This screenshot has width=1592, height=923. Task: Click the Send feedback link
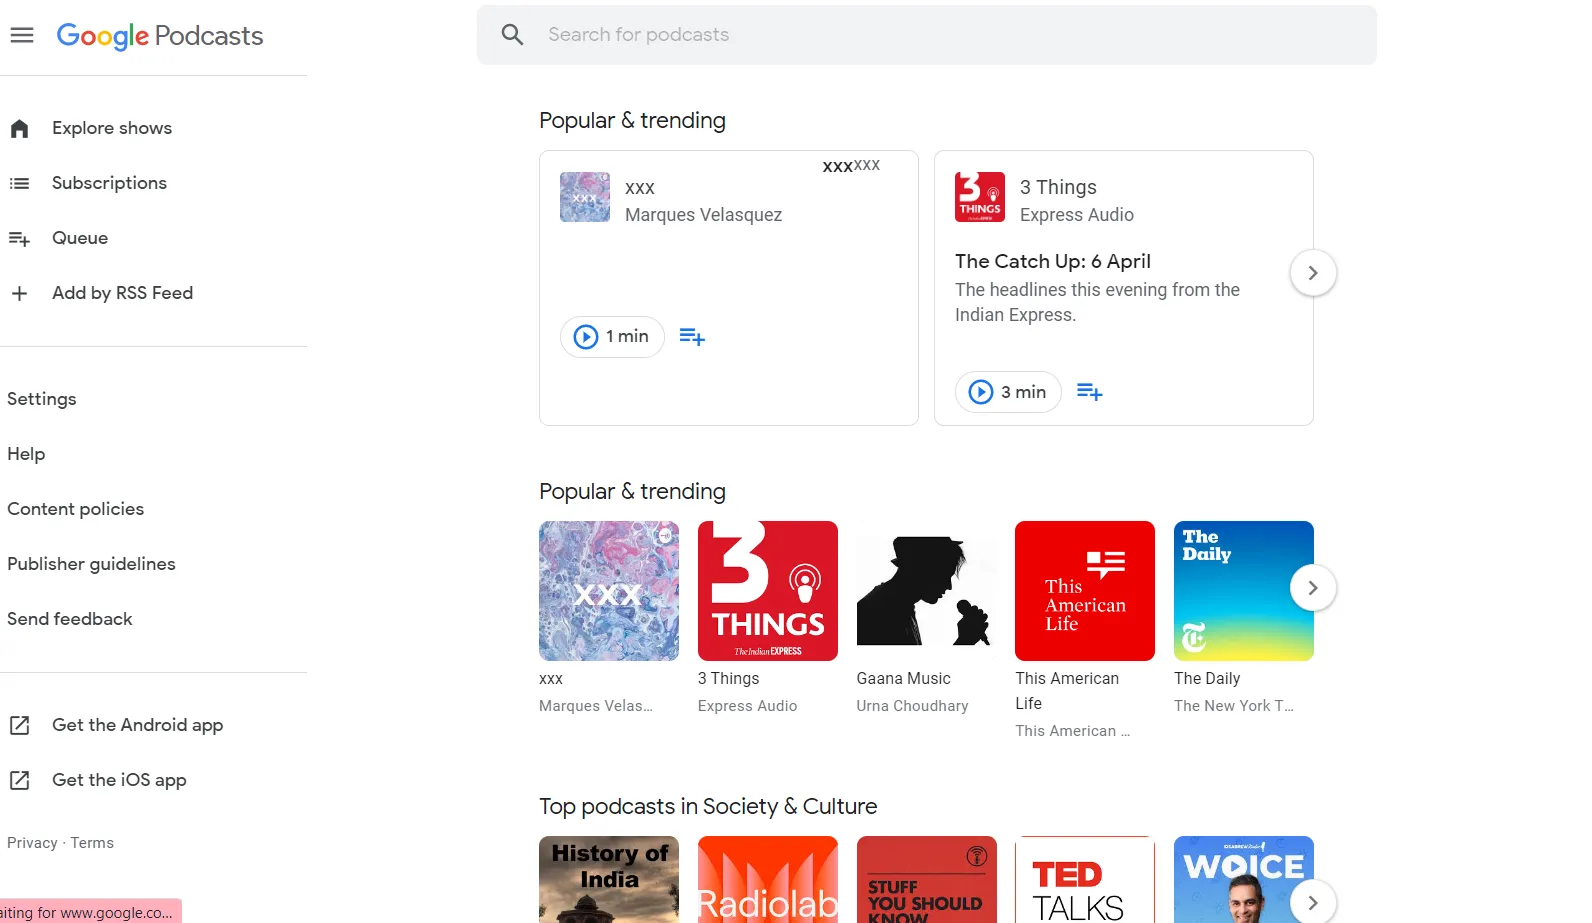(70, 619)
